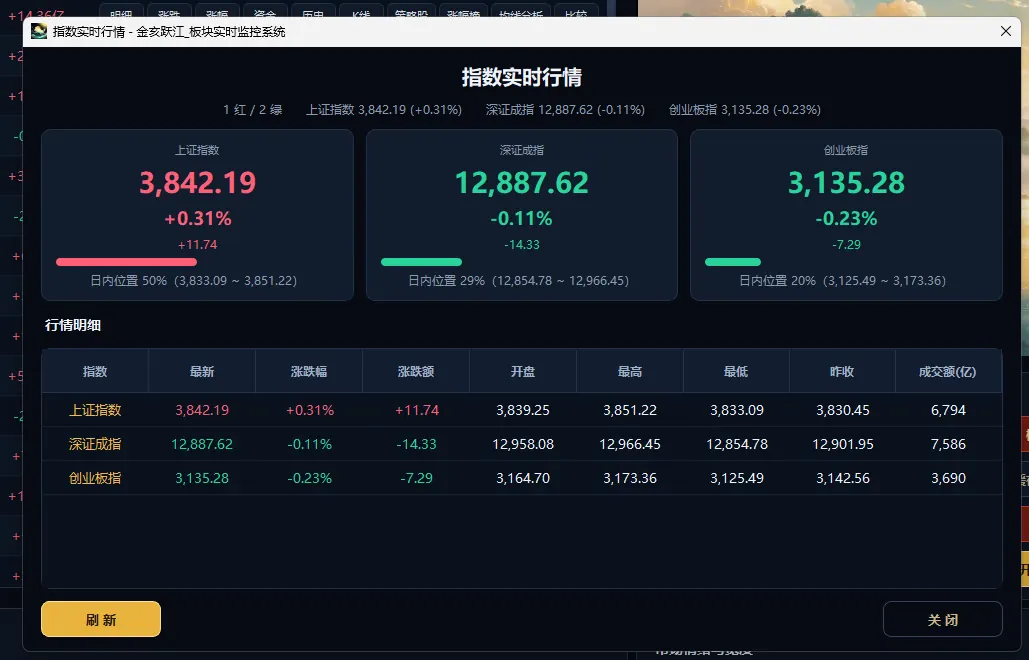Image resolution: width=1029 pixels, height=660 pixels.
Task: Select the 深证成指 name cell in the table
Action: pyautogui.click(x=95, y=444)
